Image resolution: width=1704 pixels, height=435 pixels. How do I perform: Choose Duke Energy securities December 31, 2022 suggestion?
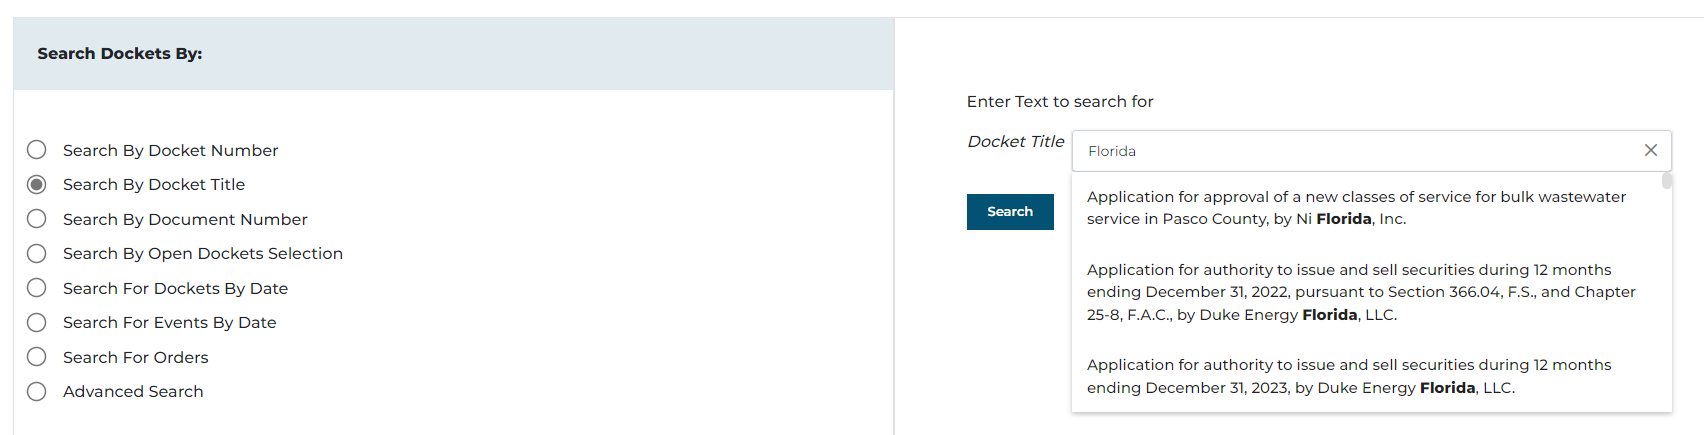click(x=1360, y=292)
